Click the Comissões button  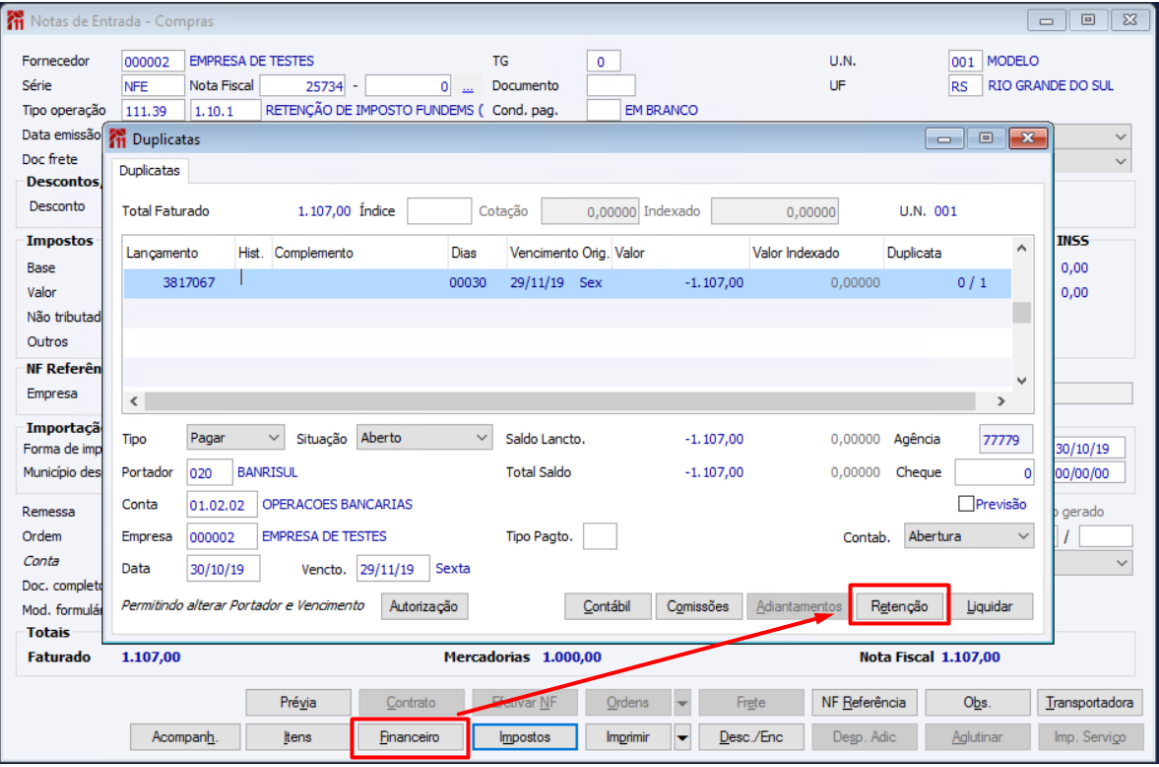click(x=697, y=607)
